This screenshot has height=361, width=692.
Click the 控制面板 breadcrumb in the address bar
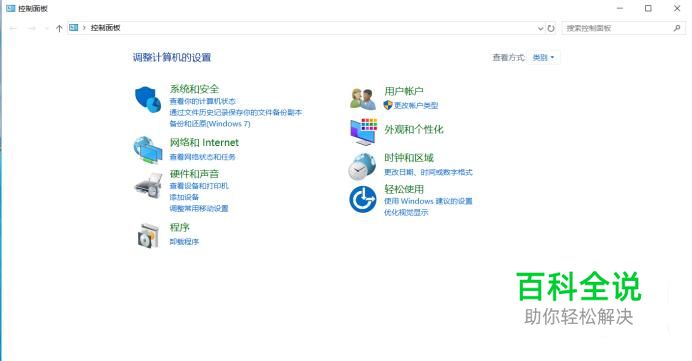pyautogui.click(x=105, y=28)
